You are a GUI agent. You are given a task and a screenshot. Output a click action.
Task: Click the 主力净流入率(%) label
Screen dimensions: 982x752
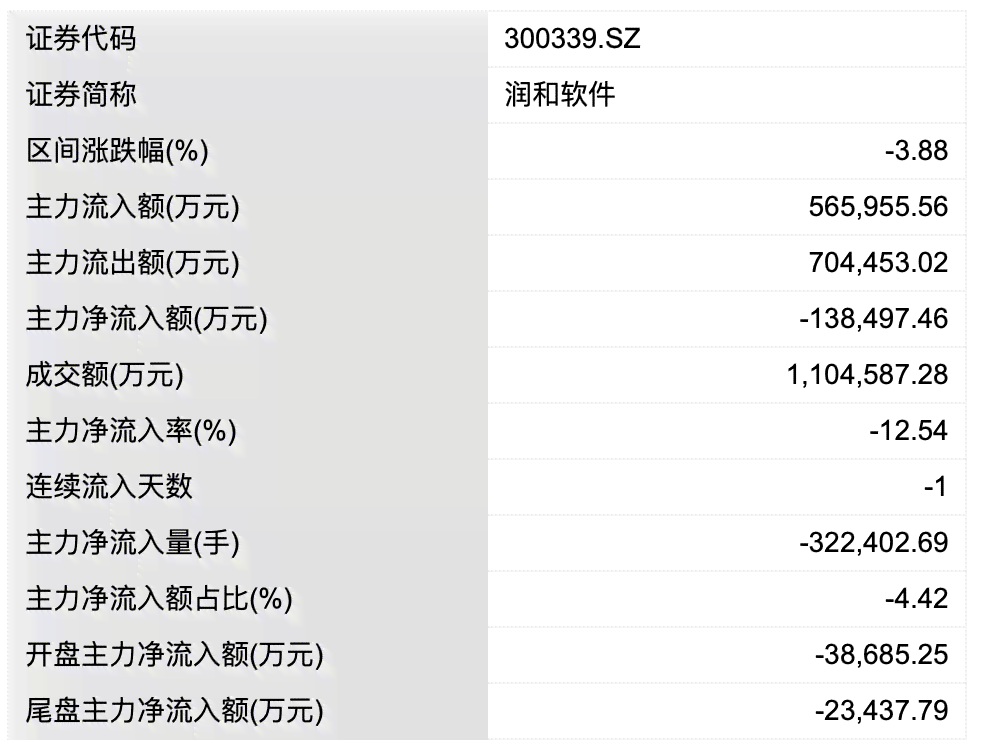point(131,431)
